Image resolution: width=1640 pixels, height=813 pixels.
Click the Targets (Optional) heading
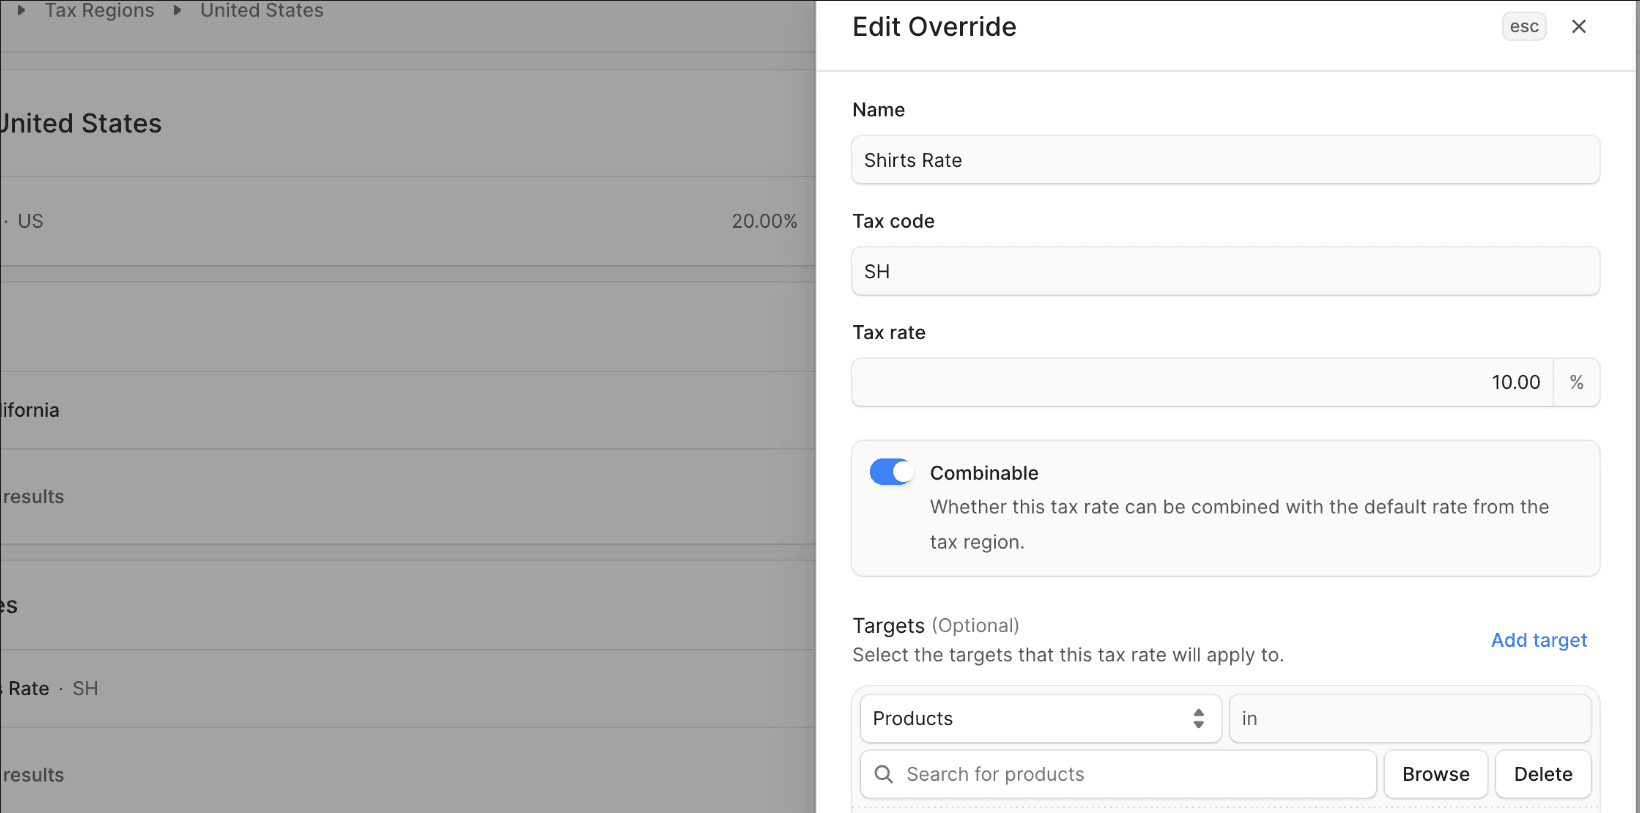(936, 626)
